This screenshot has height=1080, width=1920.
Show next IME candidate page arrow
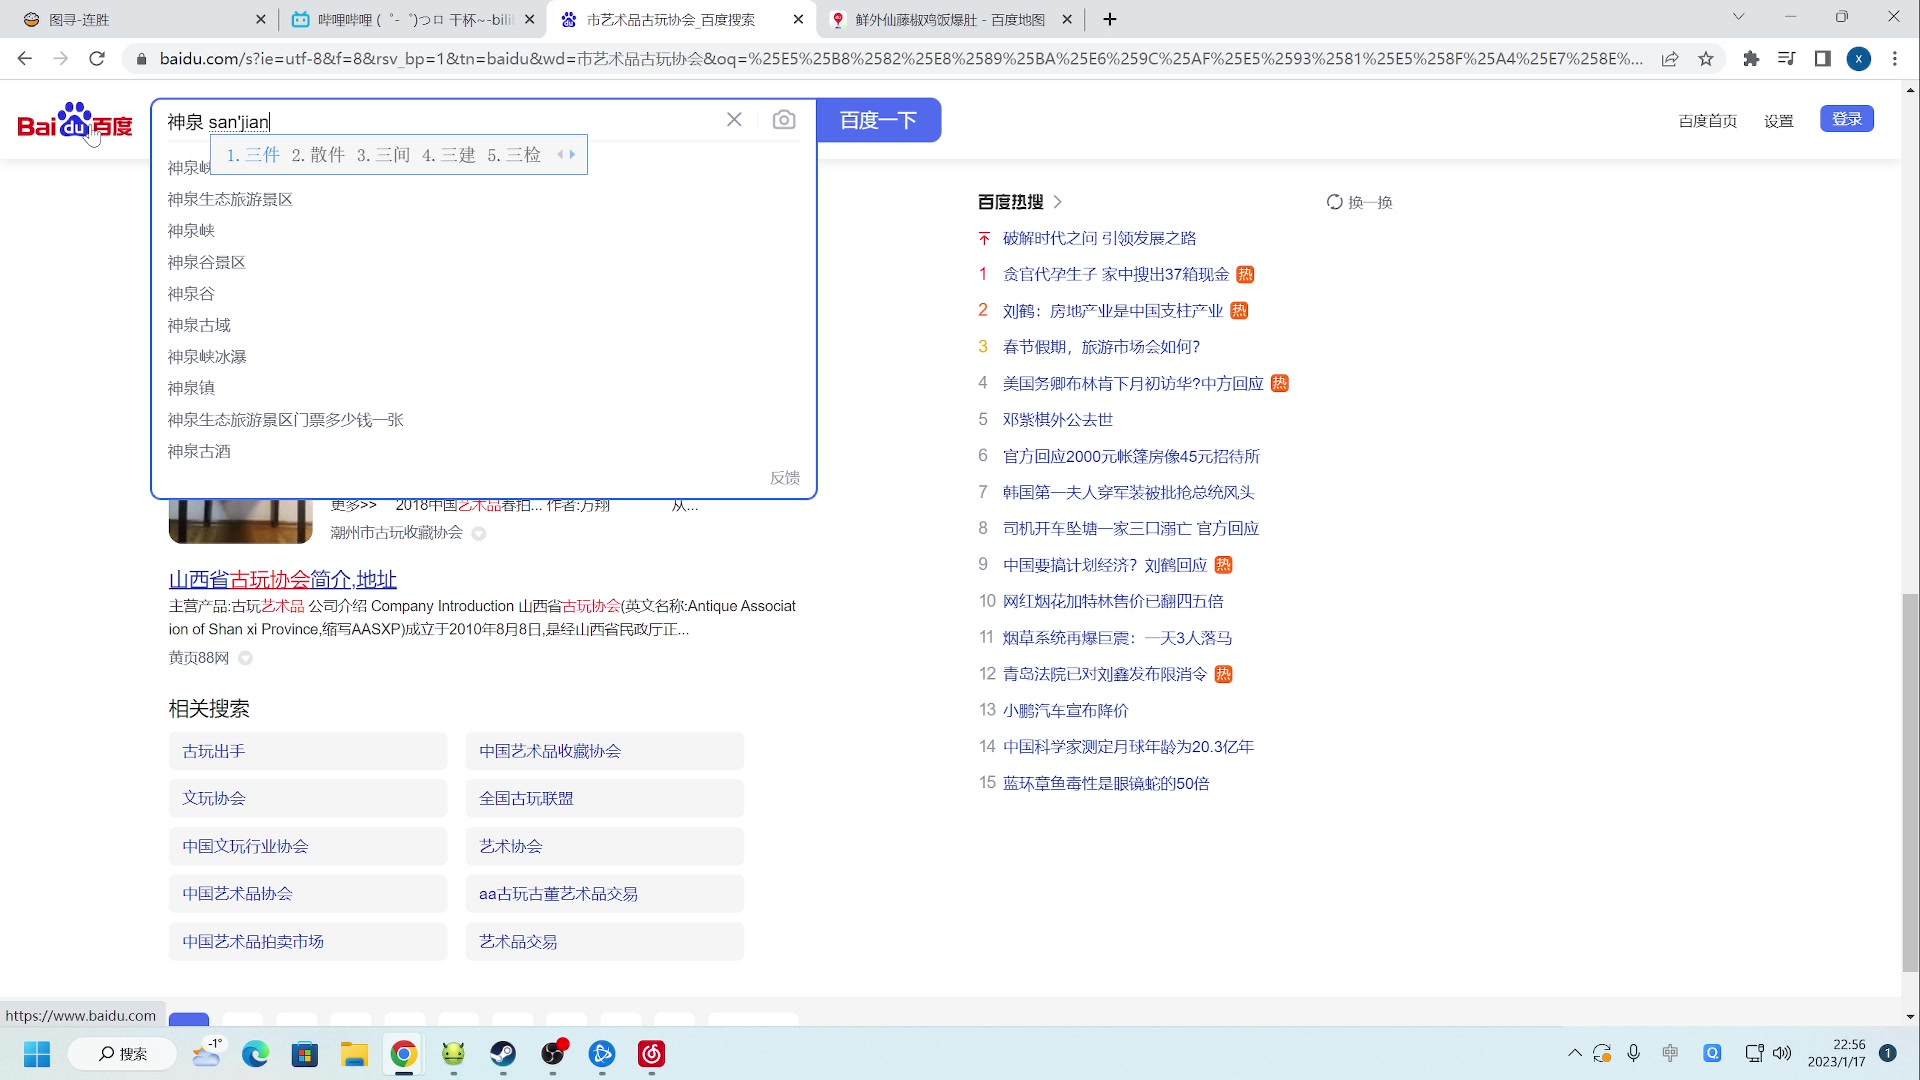click(573, 155)
